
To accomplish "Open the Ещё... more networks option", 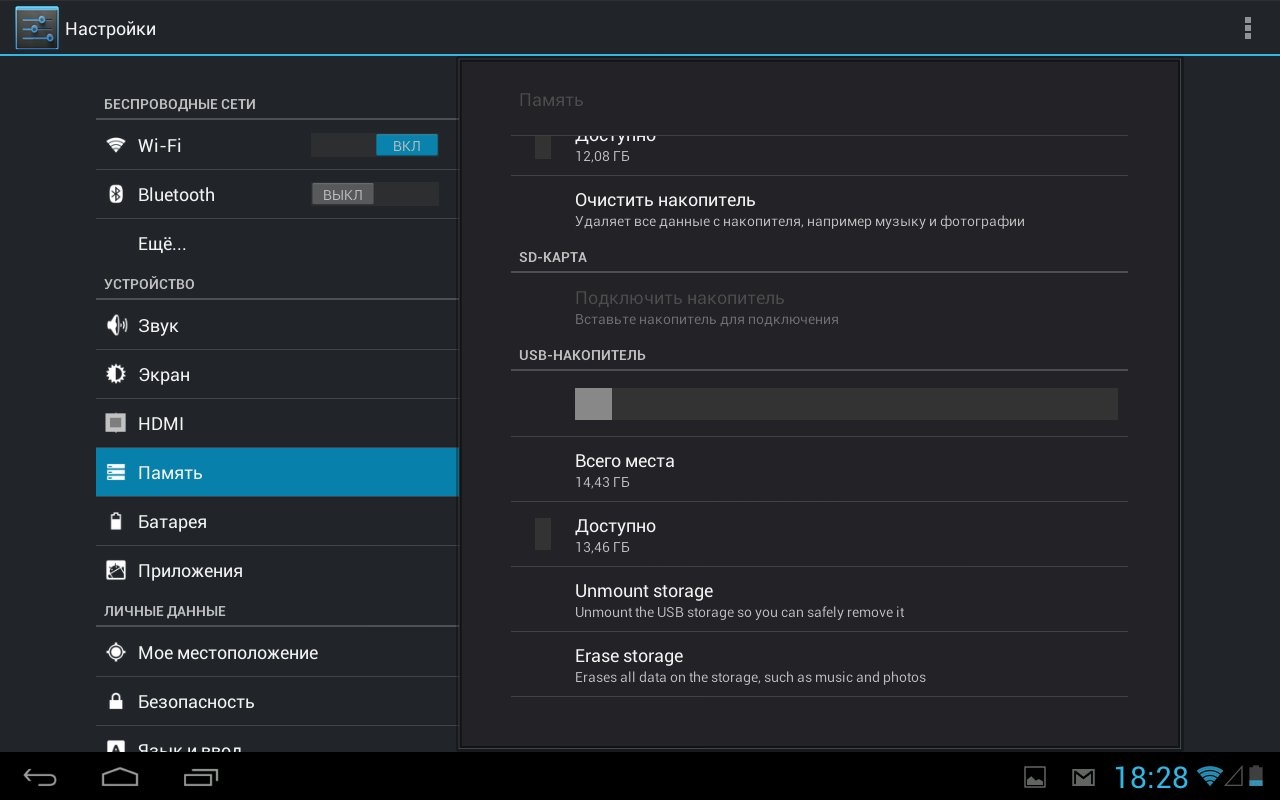I will 162,244.
